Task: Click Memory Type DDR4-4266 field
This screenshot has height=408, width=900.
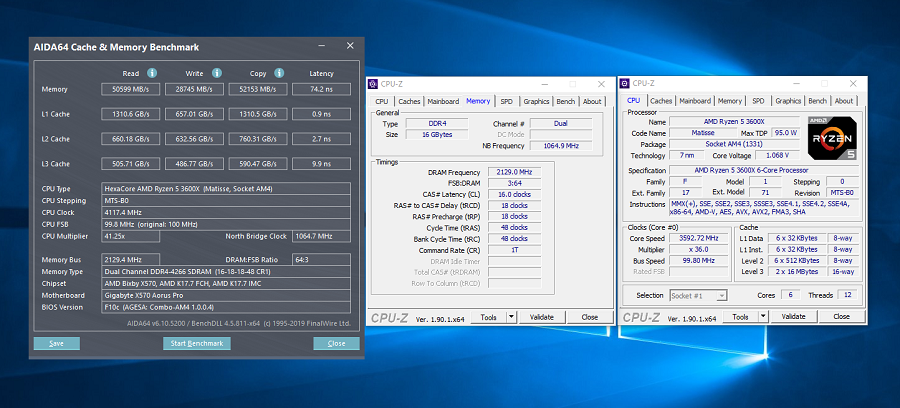Action: point(226,272)
